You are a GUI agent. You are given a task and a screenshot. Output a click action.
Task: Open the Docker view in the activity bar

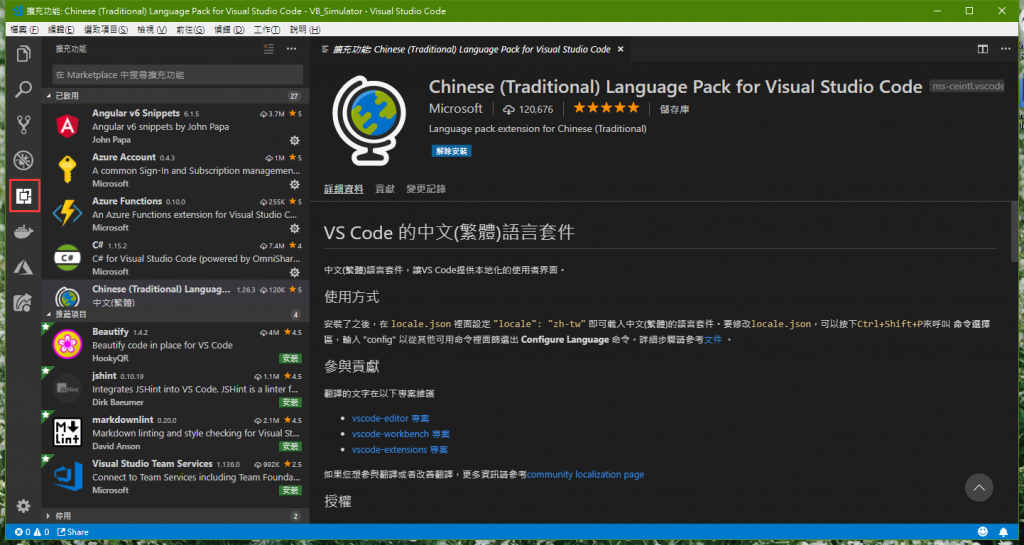[24, 231]
